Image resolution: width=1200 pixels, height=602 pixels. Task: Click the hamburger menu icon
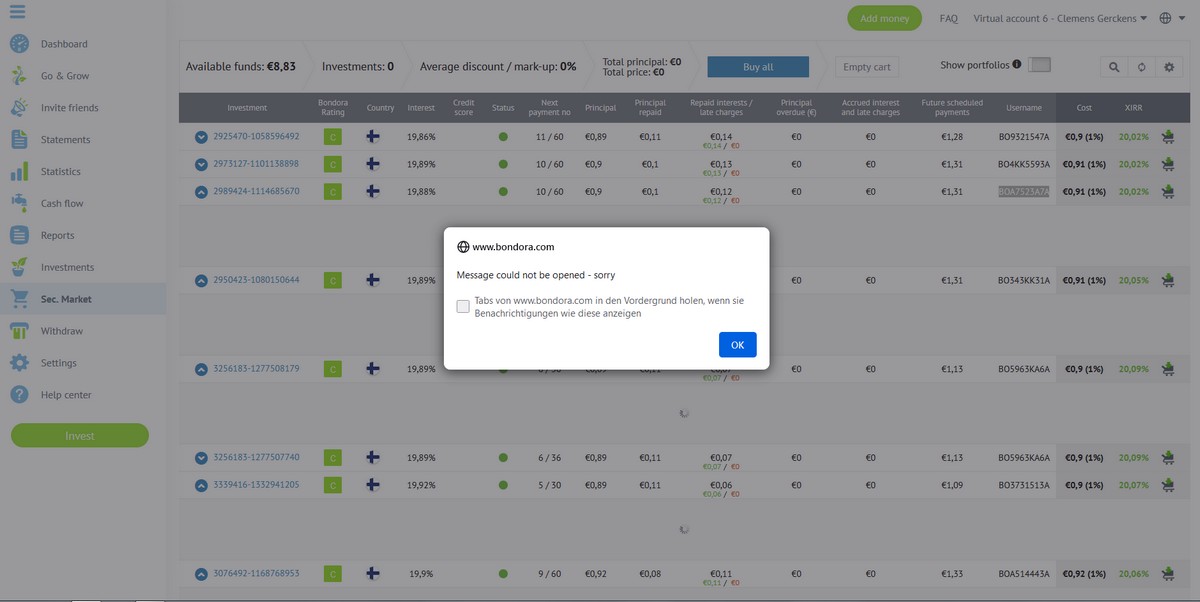point(18,13)
